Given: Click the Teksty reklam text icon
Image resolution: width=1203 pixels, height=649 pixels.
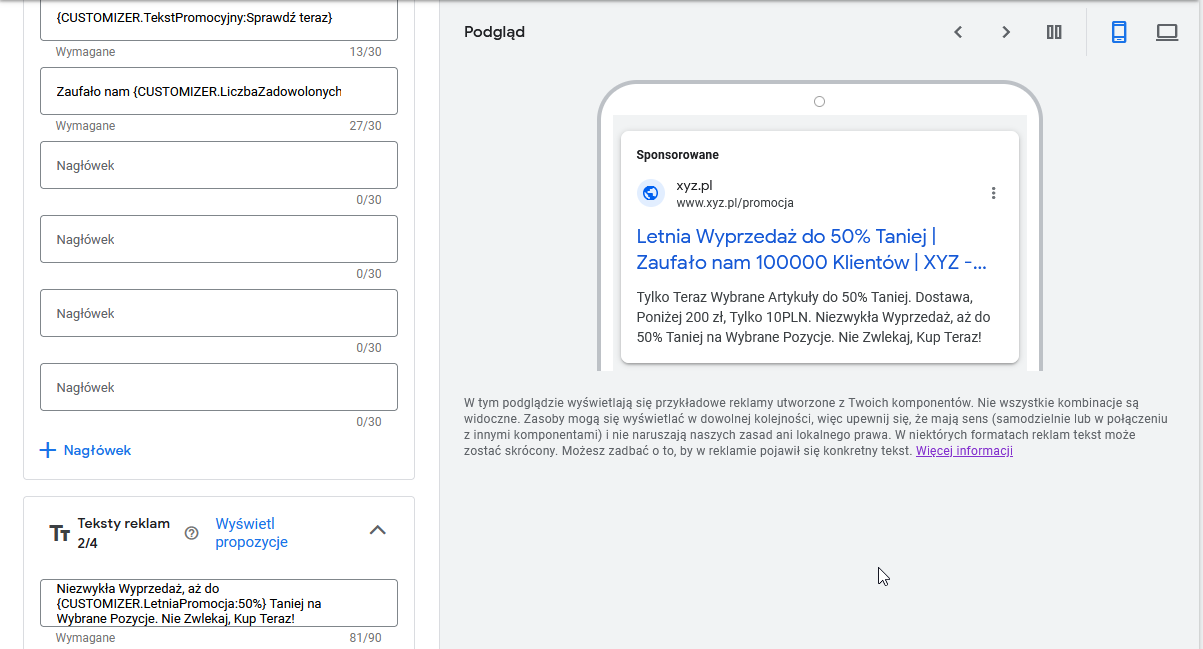Looking at the screenshot, I should 60,533.
